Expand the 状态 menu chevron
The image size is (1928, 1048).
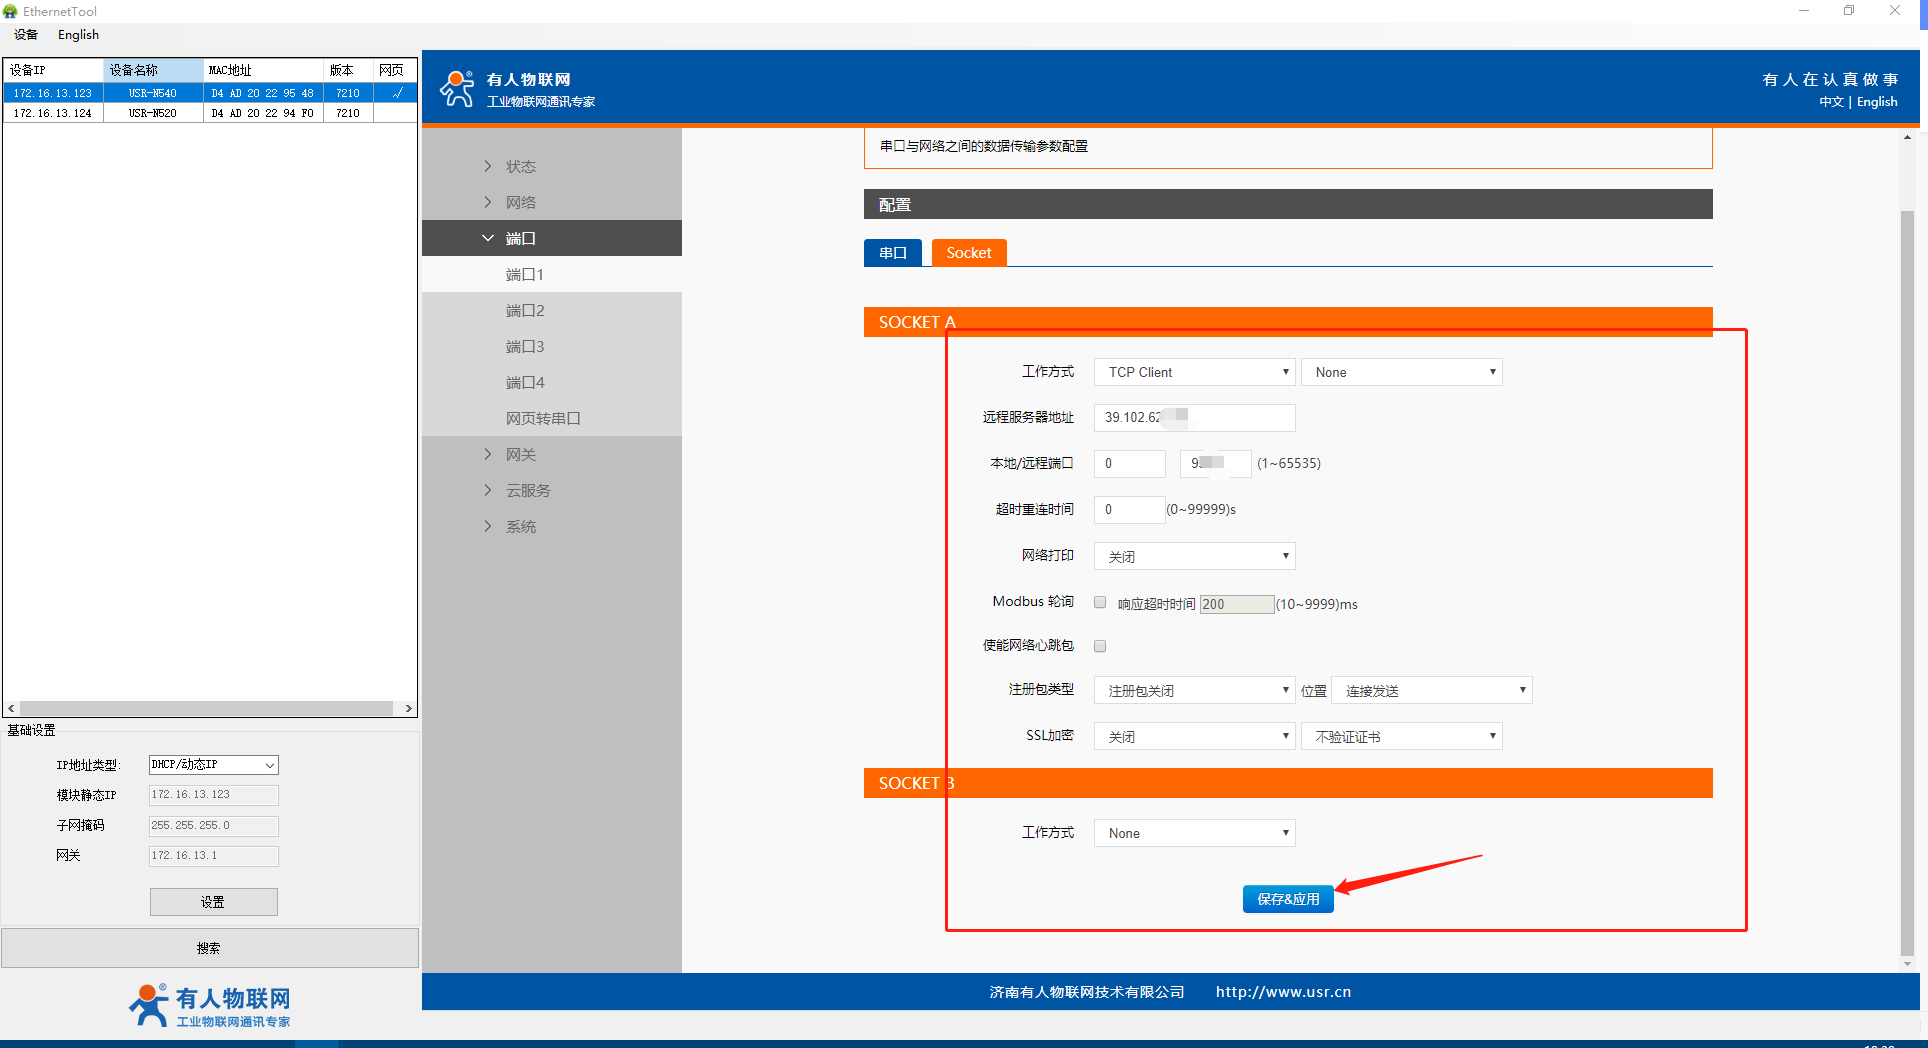488,166
